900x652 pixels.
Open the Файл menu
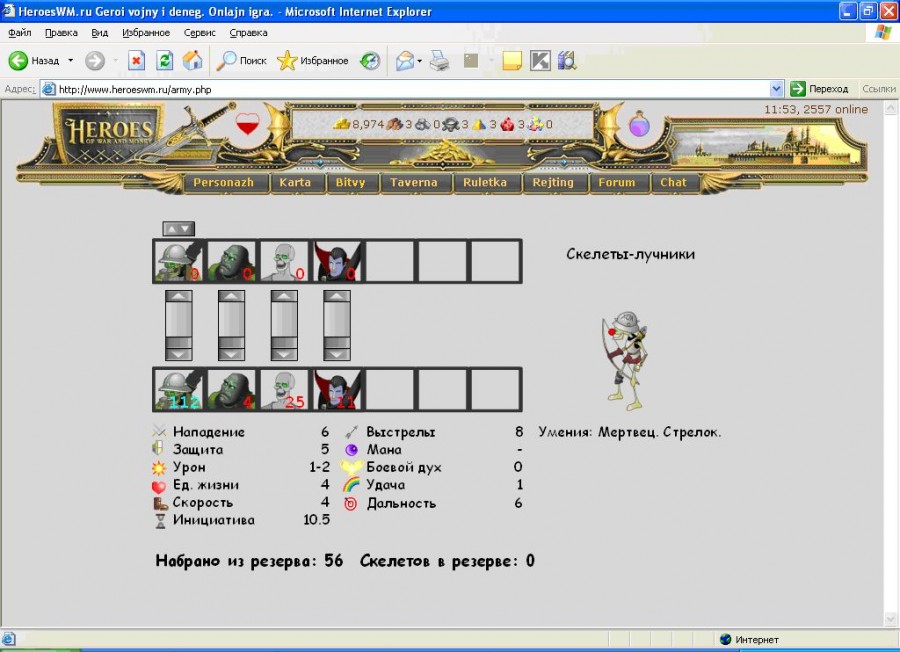(20, 33)
